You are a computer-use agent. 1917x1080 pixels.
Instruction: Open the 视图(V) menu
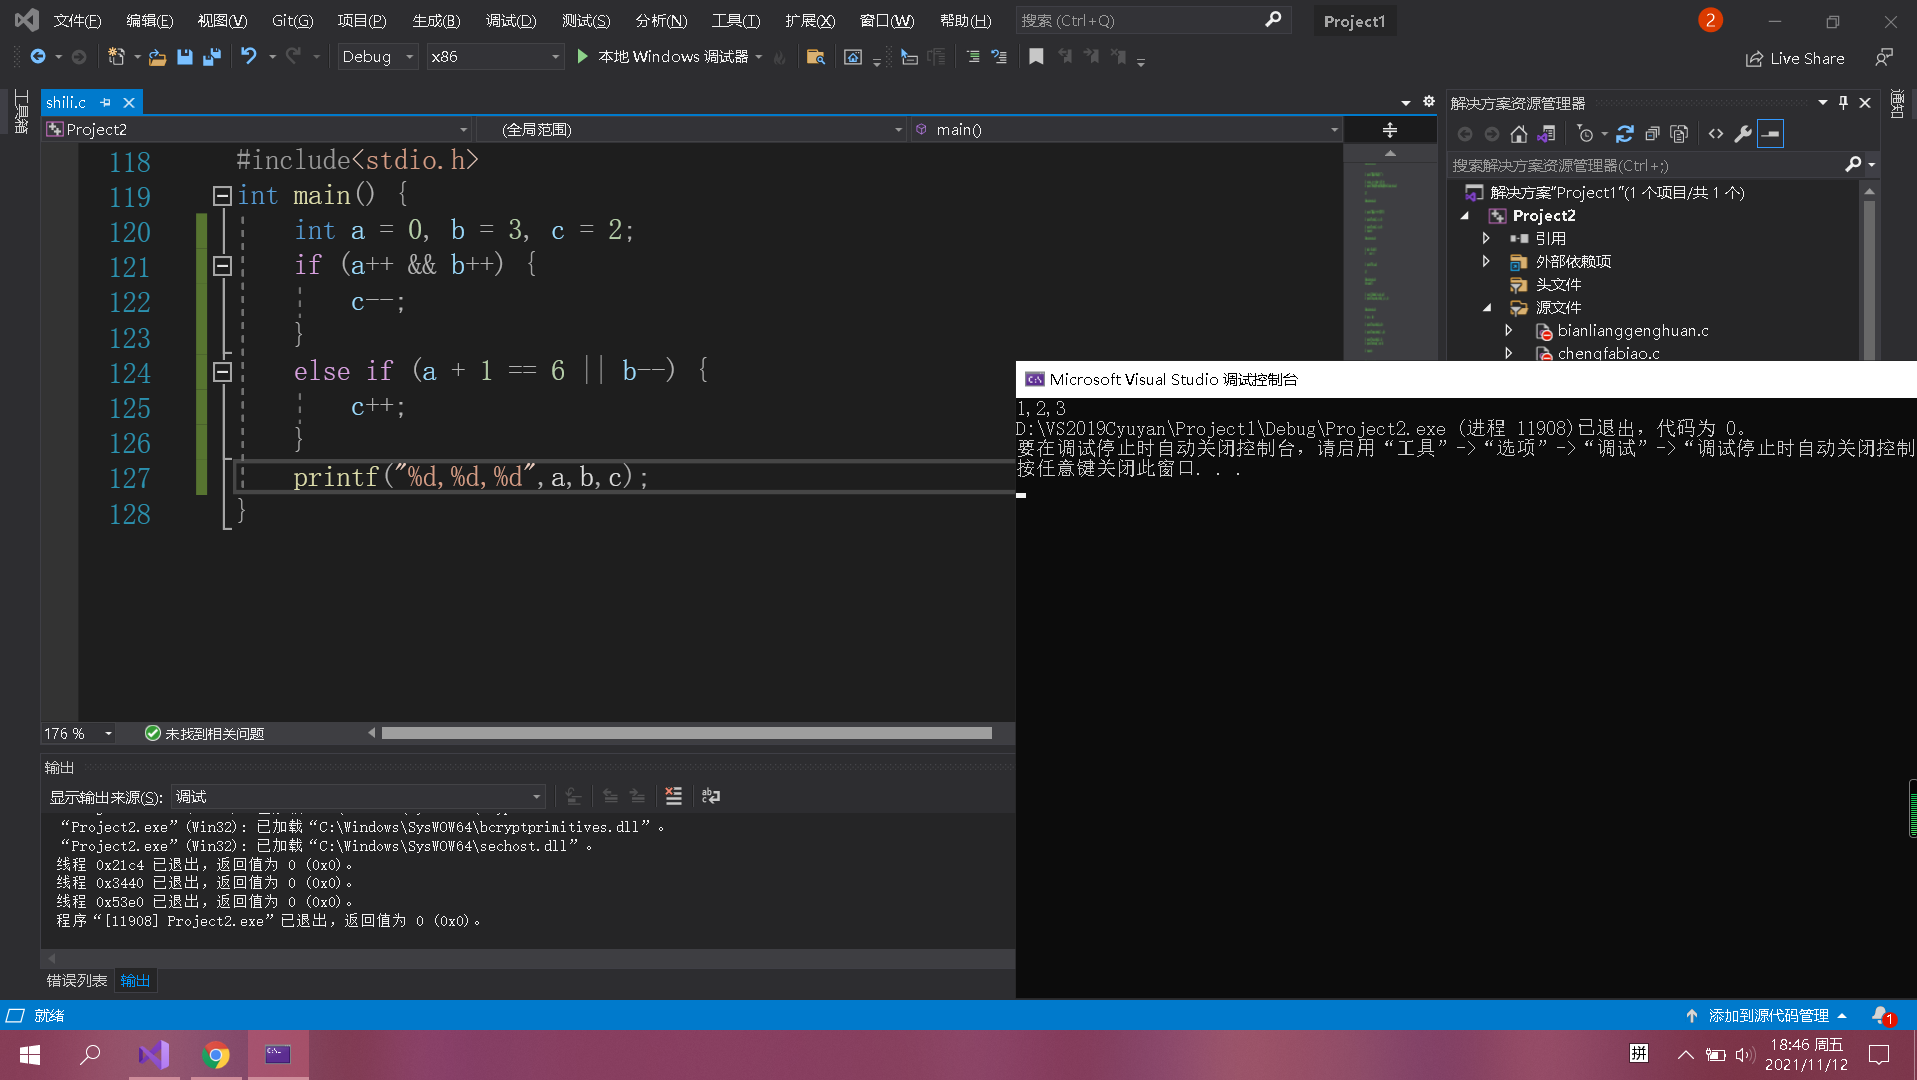coord(222,20)
